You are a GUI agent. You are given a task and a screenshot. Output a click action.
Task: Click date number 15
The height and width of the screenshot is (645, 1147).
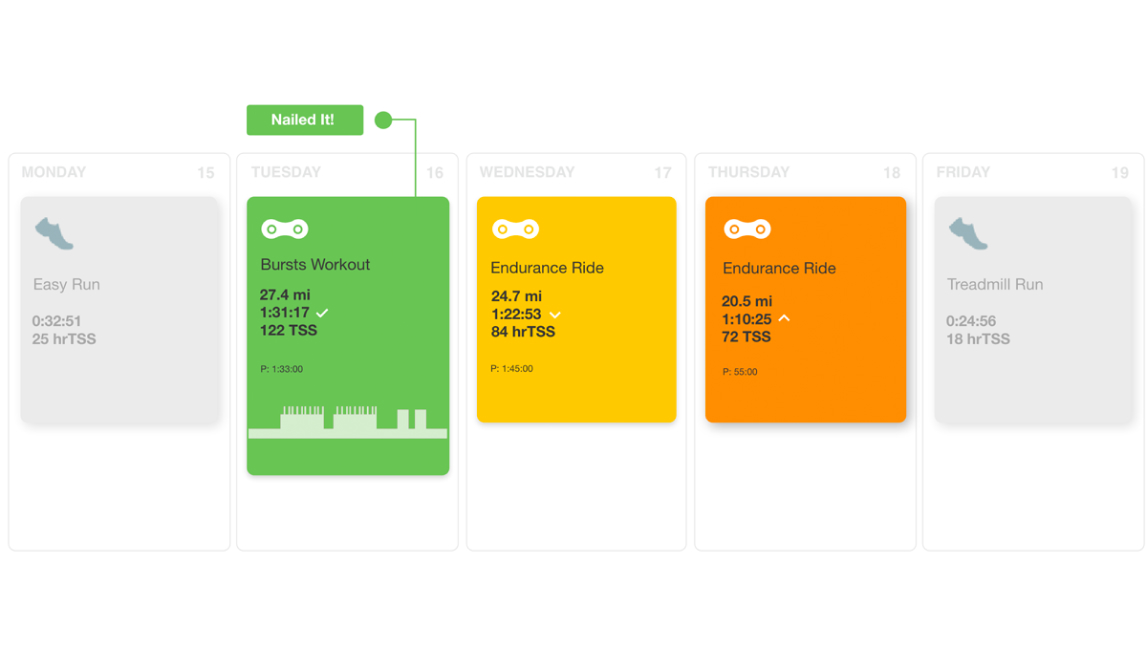point(206,173)
